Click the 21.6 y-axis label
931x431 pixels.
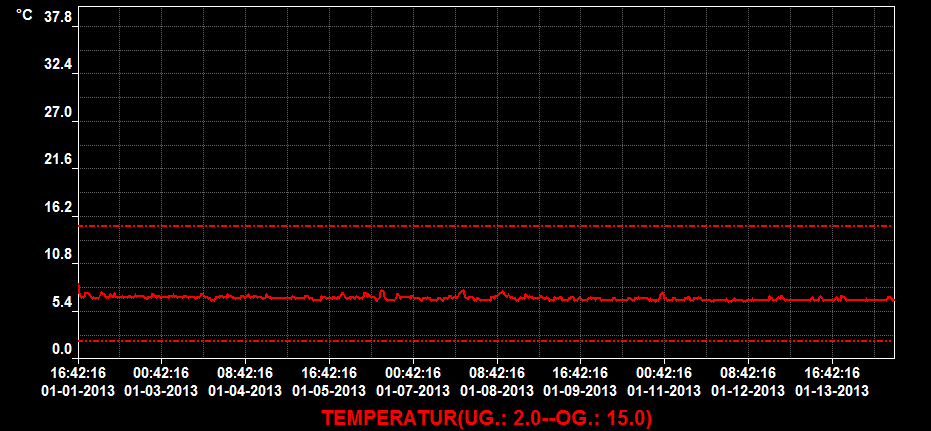pos(58,159)
